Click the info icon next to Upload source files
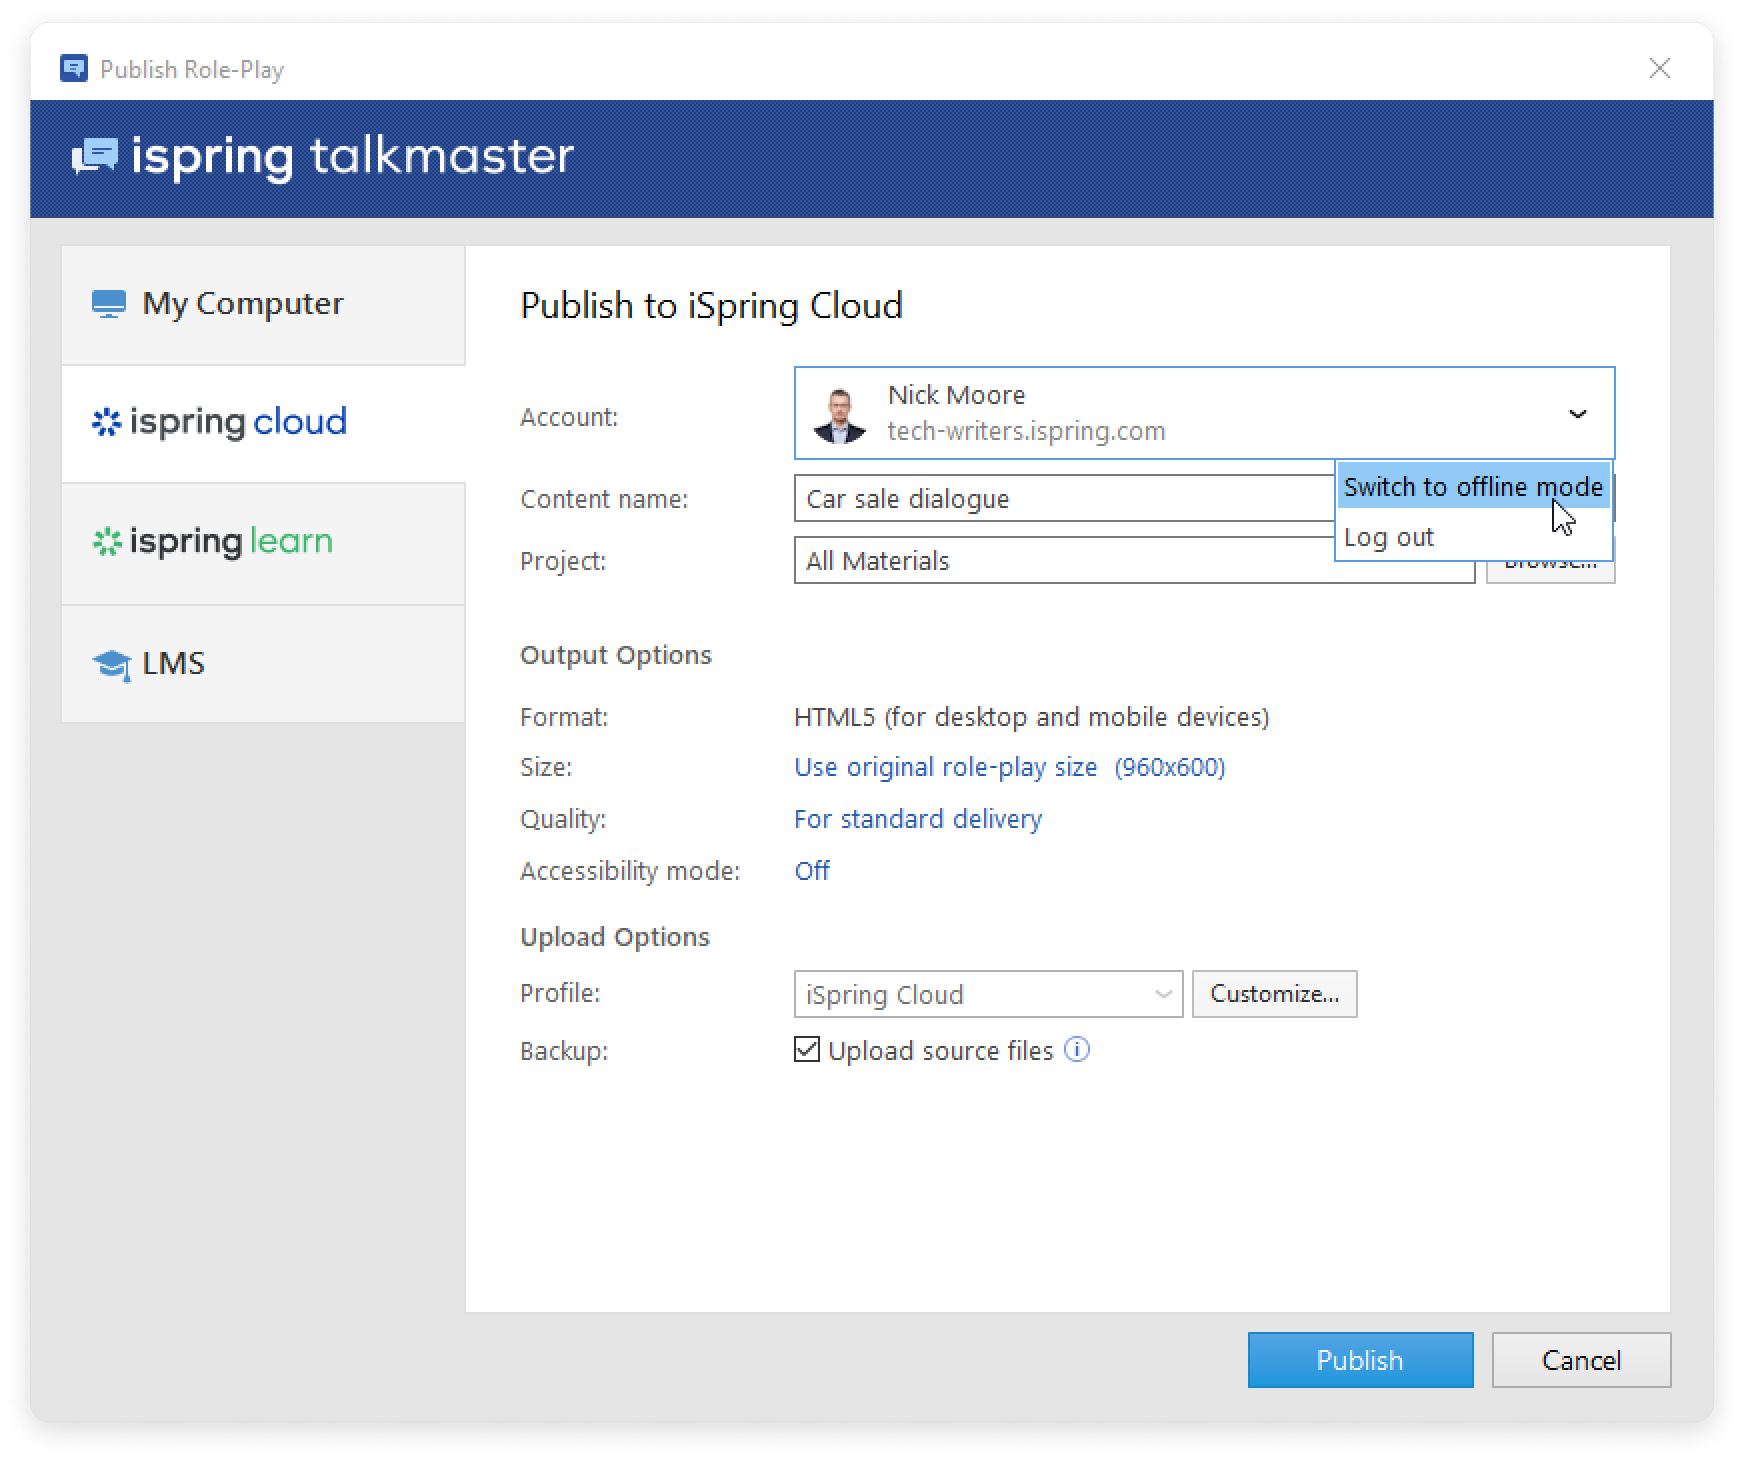The height and width of the screenshot is (1460, 1744). point(1077,1049)
